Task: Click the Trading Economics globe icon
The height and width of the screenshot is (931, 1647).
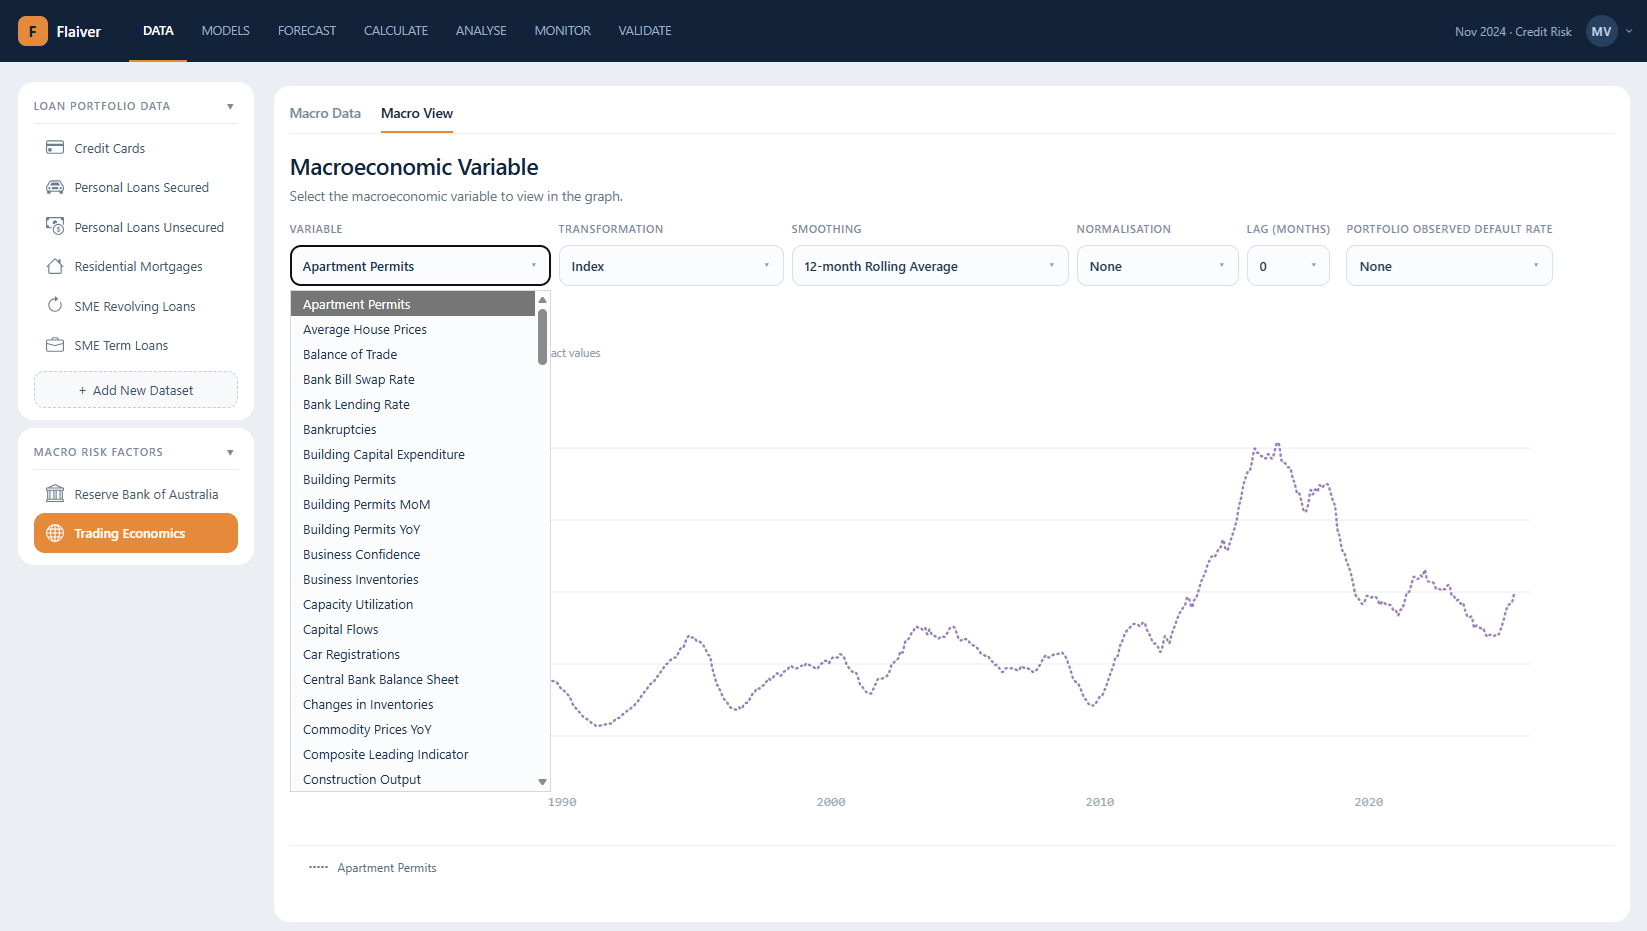Action: 55,533
